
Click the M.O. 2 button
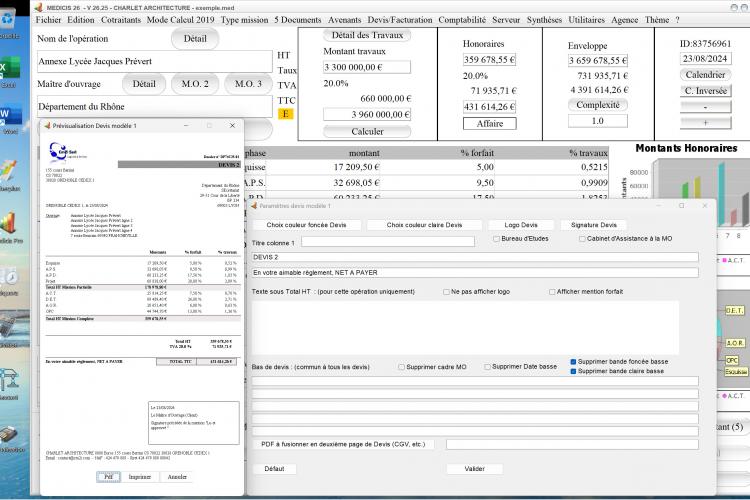(x=195, y=84)
